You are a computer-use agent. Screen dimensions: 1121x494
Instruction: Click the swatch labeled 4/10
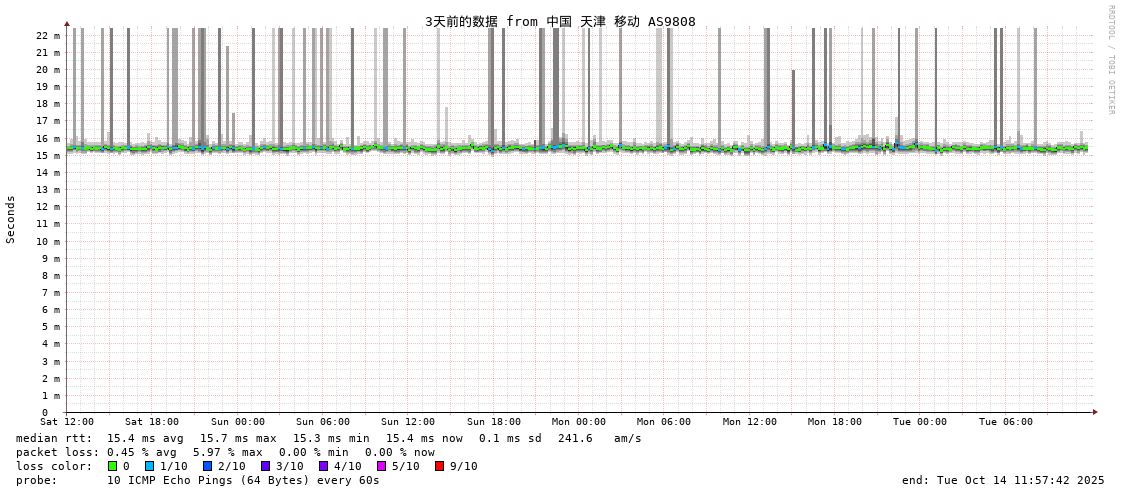tap(323, 466)
